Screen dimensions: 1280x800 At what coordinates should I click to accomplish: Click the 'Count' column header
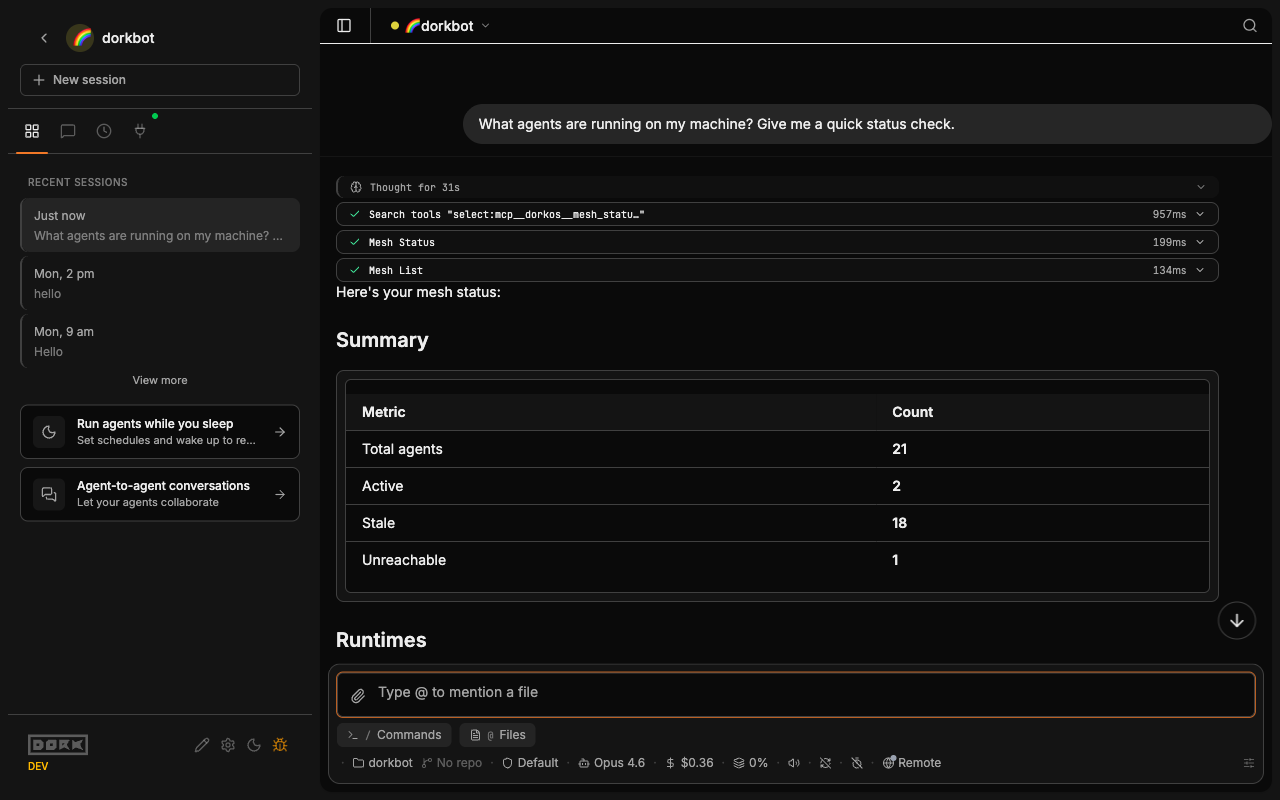point(913,412)
